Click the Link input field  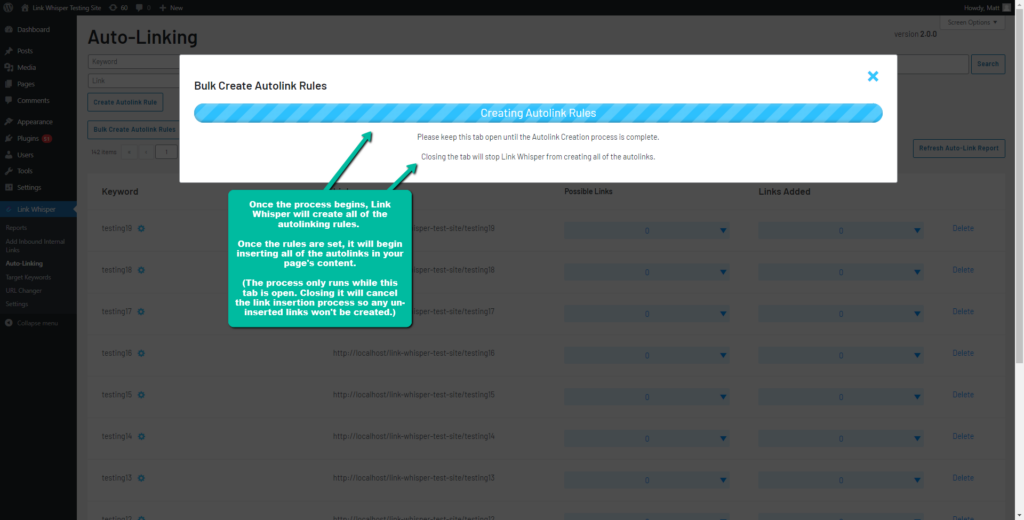coord(134,81)
